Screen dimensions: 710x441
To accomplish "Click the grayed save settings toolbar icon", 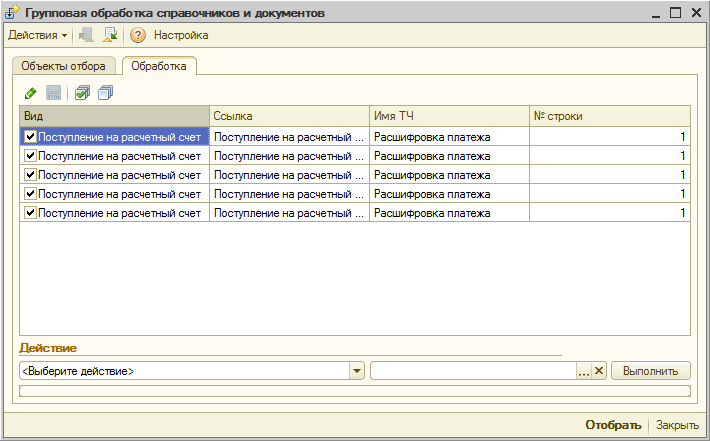I will (x=86, y=35).
